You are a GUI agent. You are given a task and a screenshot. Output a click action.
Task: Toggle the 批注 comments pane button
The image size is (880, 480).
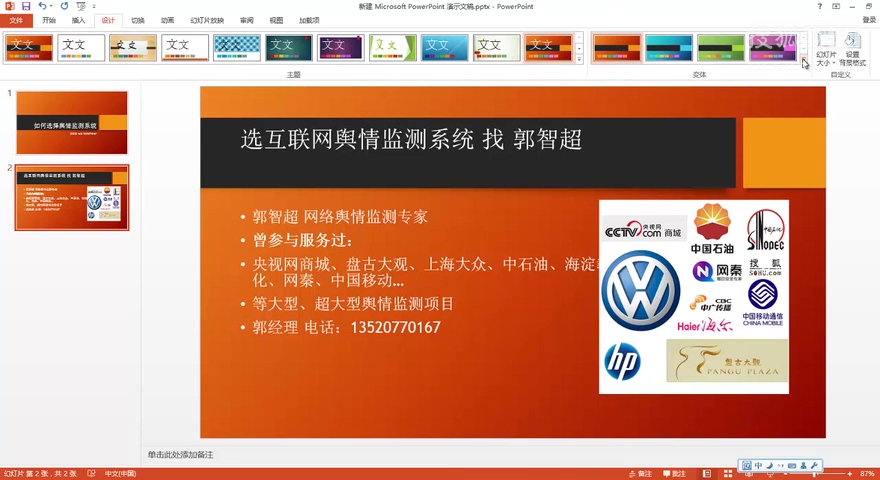pos(675,473)
